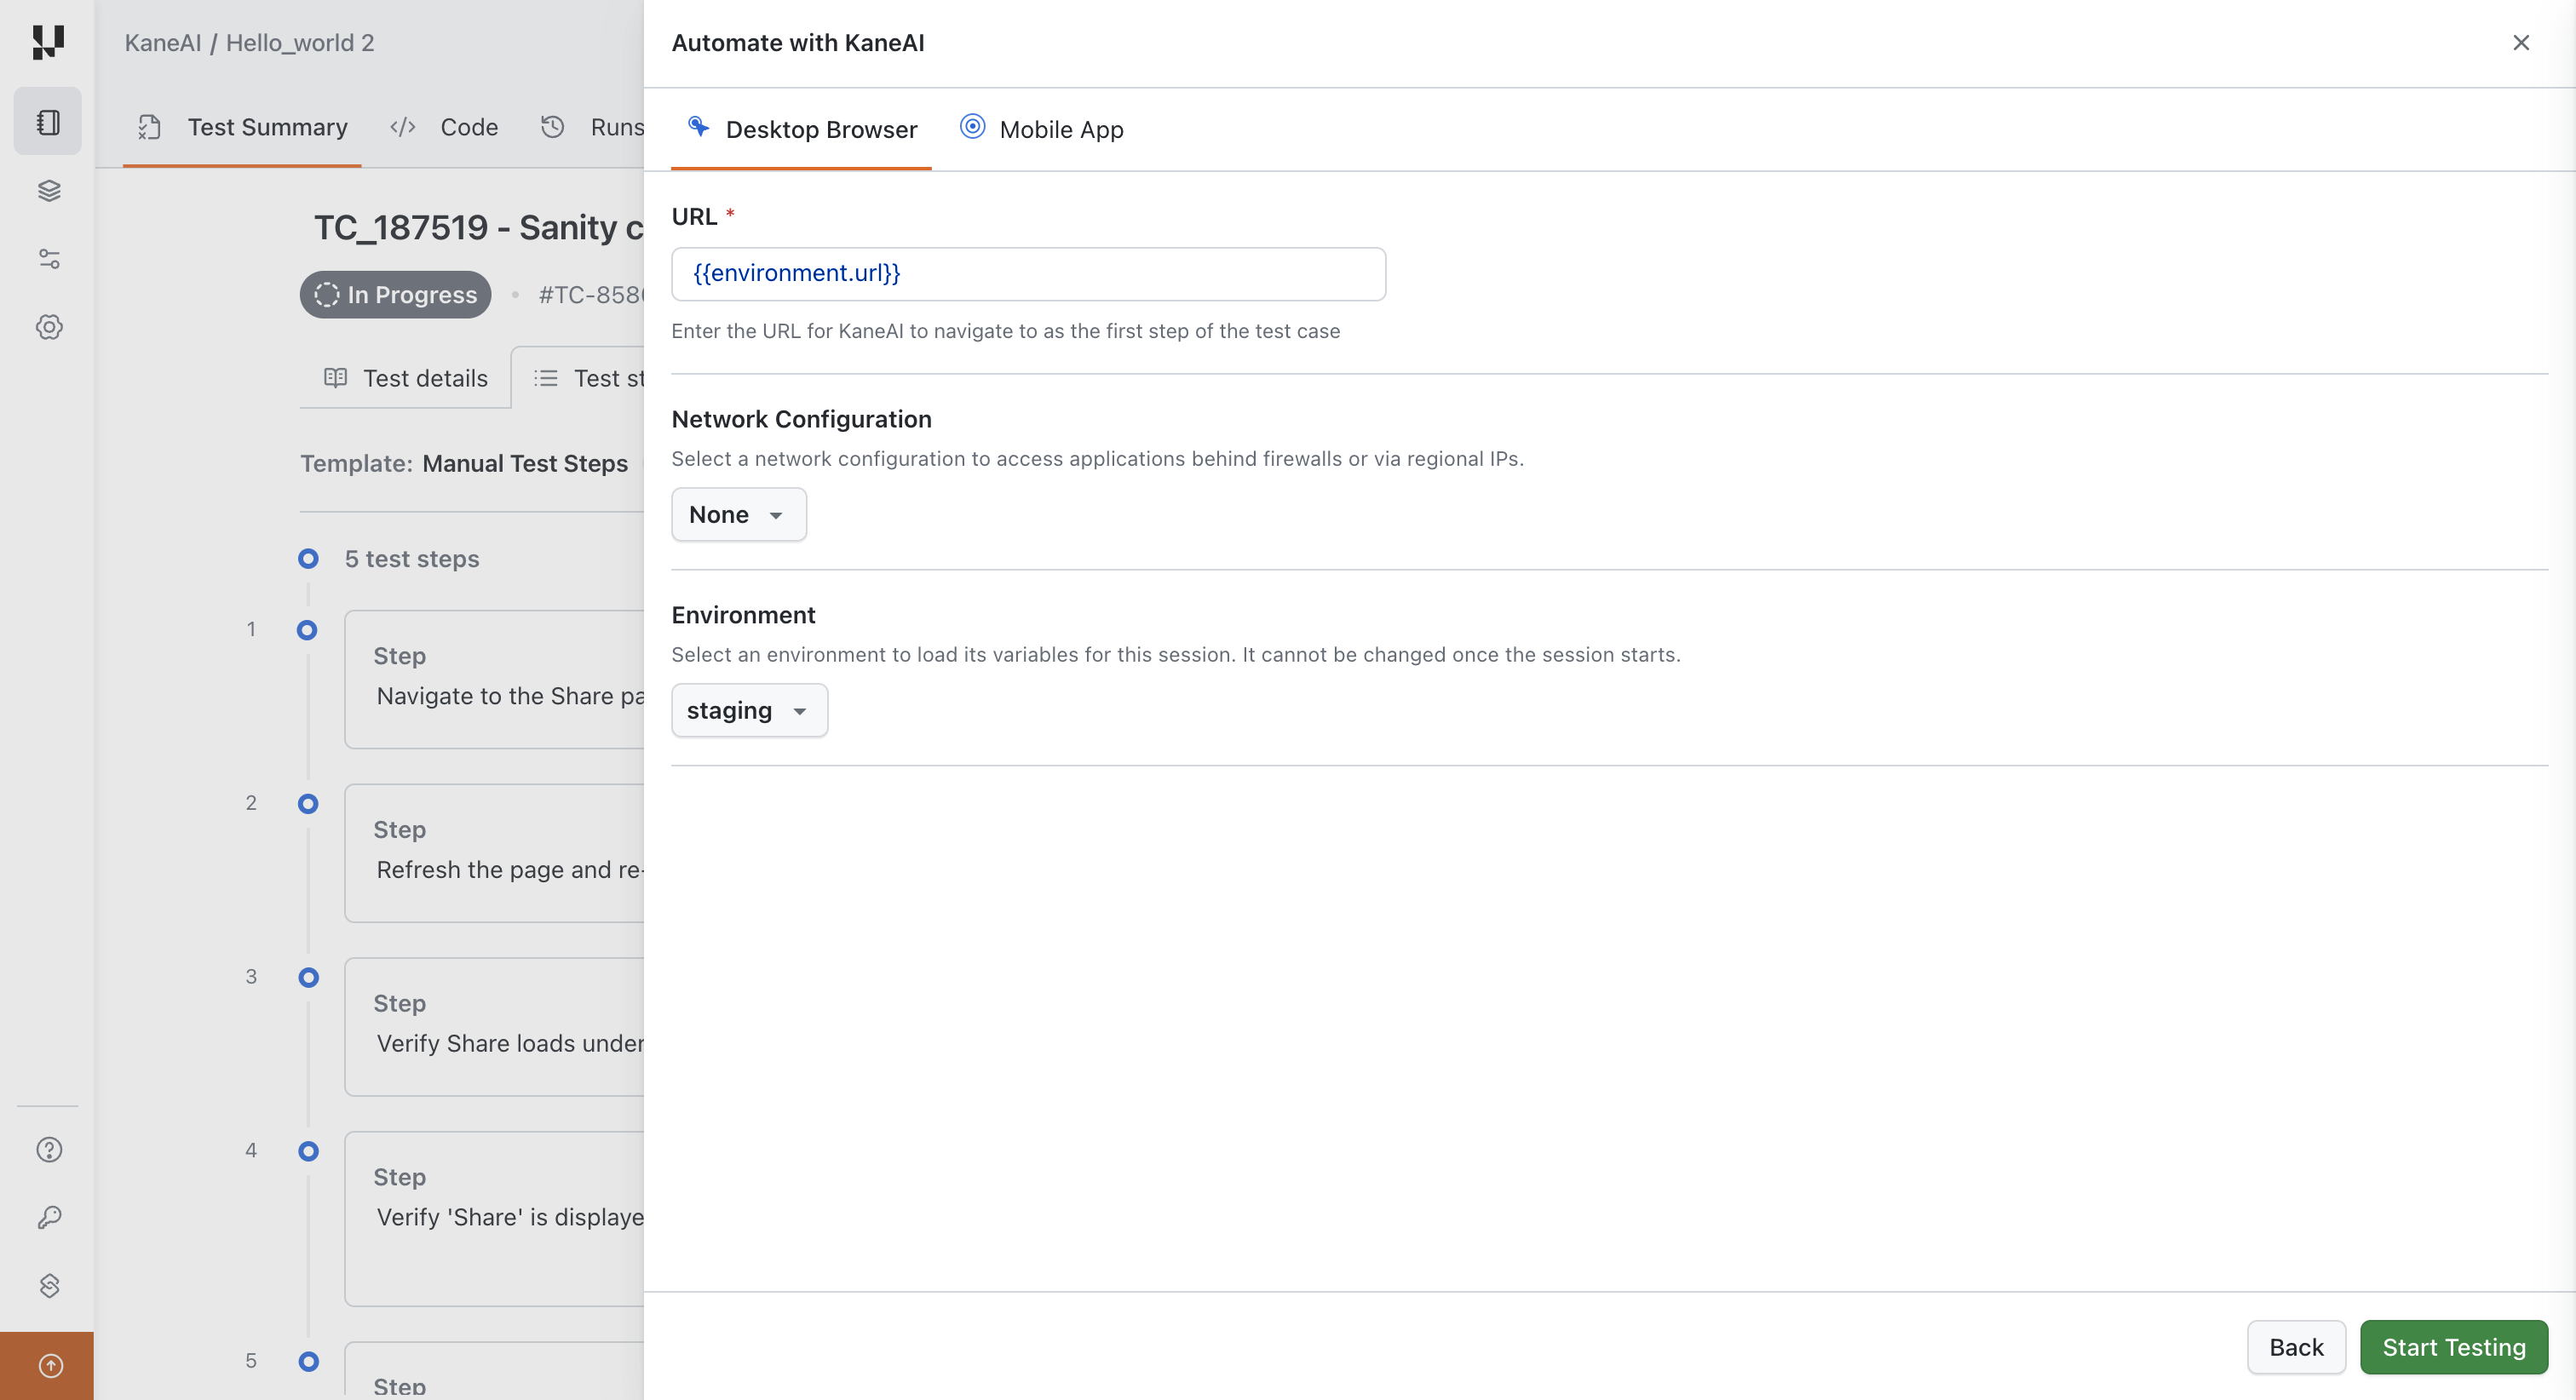Click the Manual Test Steps template label

pos(525,464)
